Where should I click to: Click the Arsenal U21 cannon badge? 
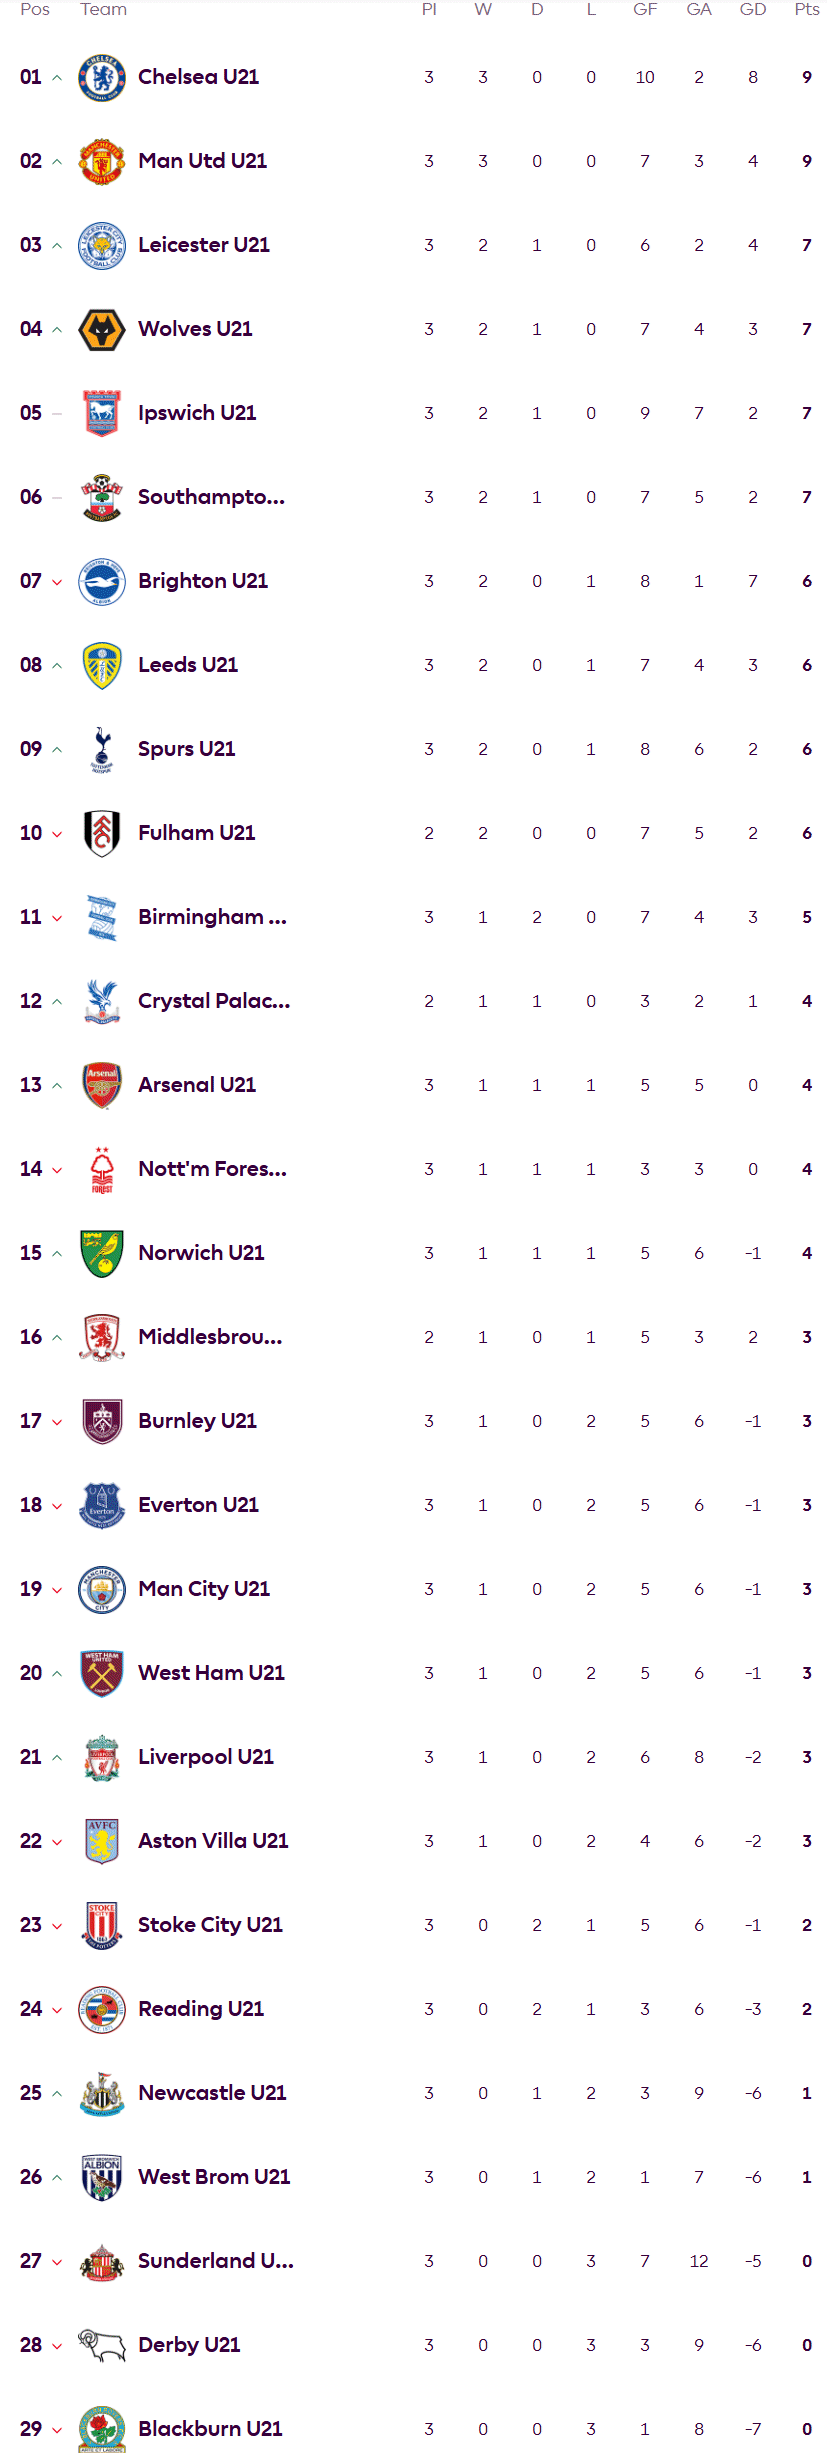[102, 1085]
